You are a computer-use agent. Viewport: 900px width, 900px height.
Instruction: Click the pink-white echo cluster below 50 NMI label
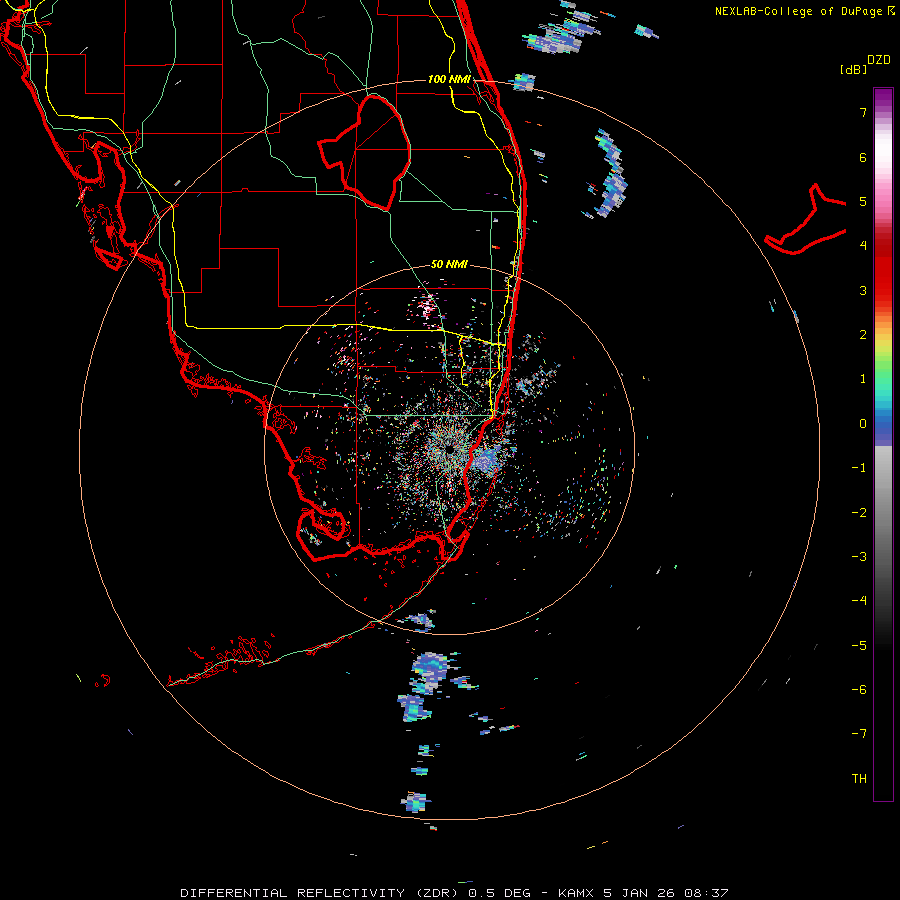click(427, 305)
